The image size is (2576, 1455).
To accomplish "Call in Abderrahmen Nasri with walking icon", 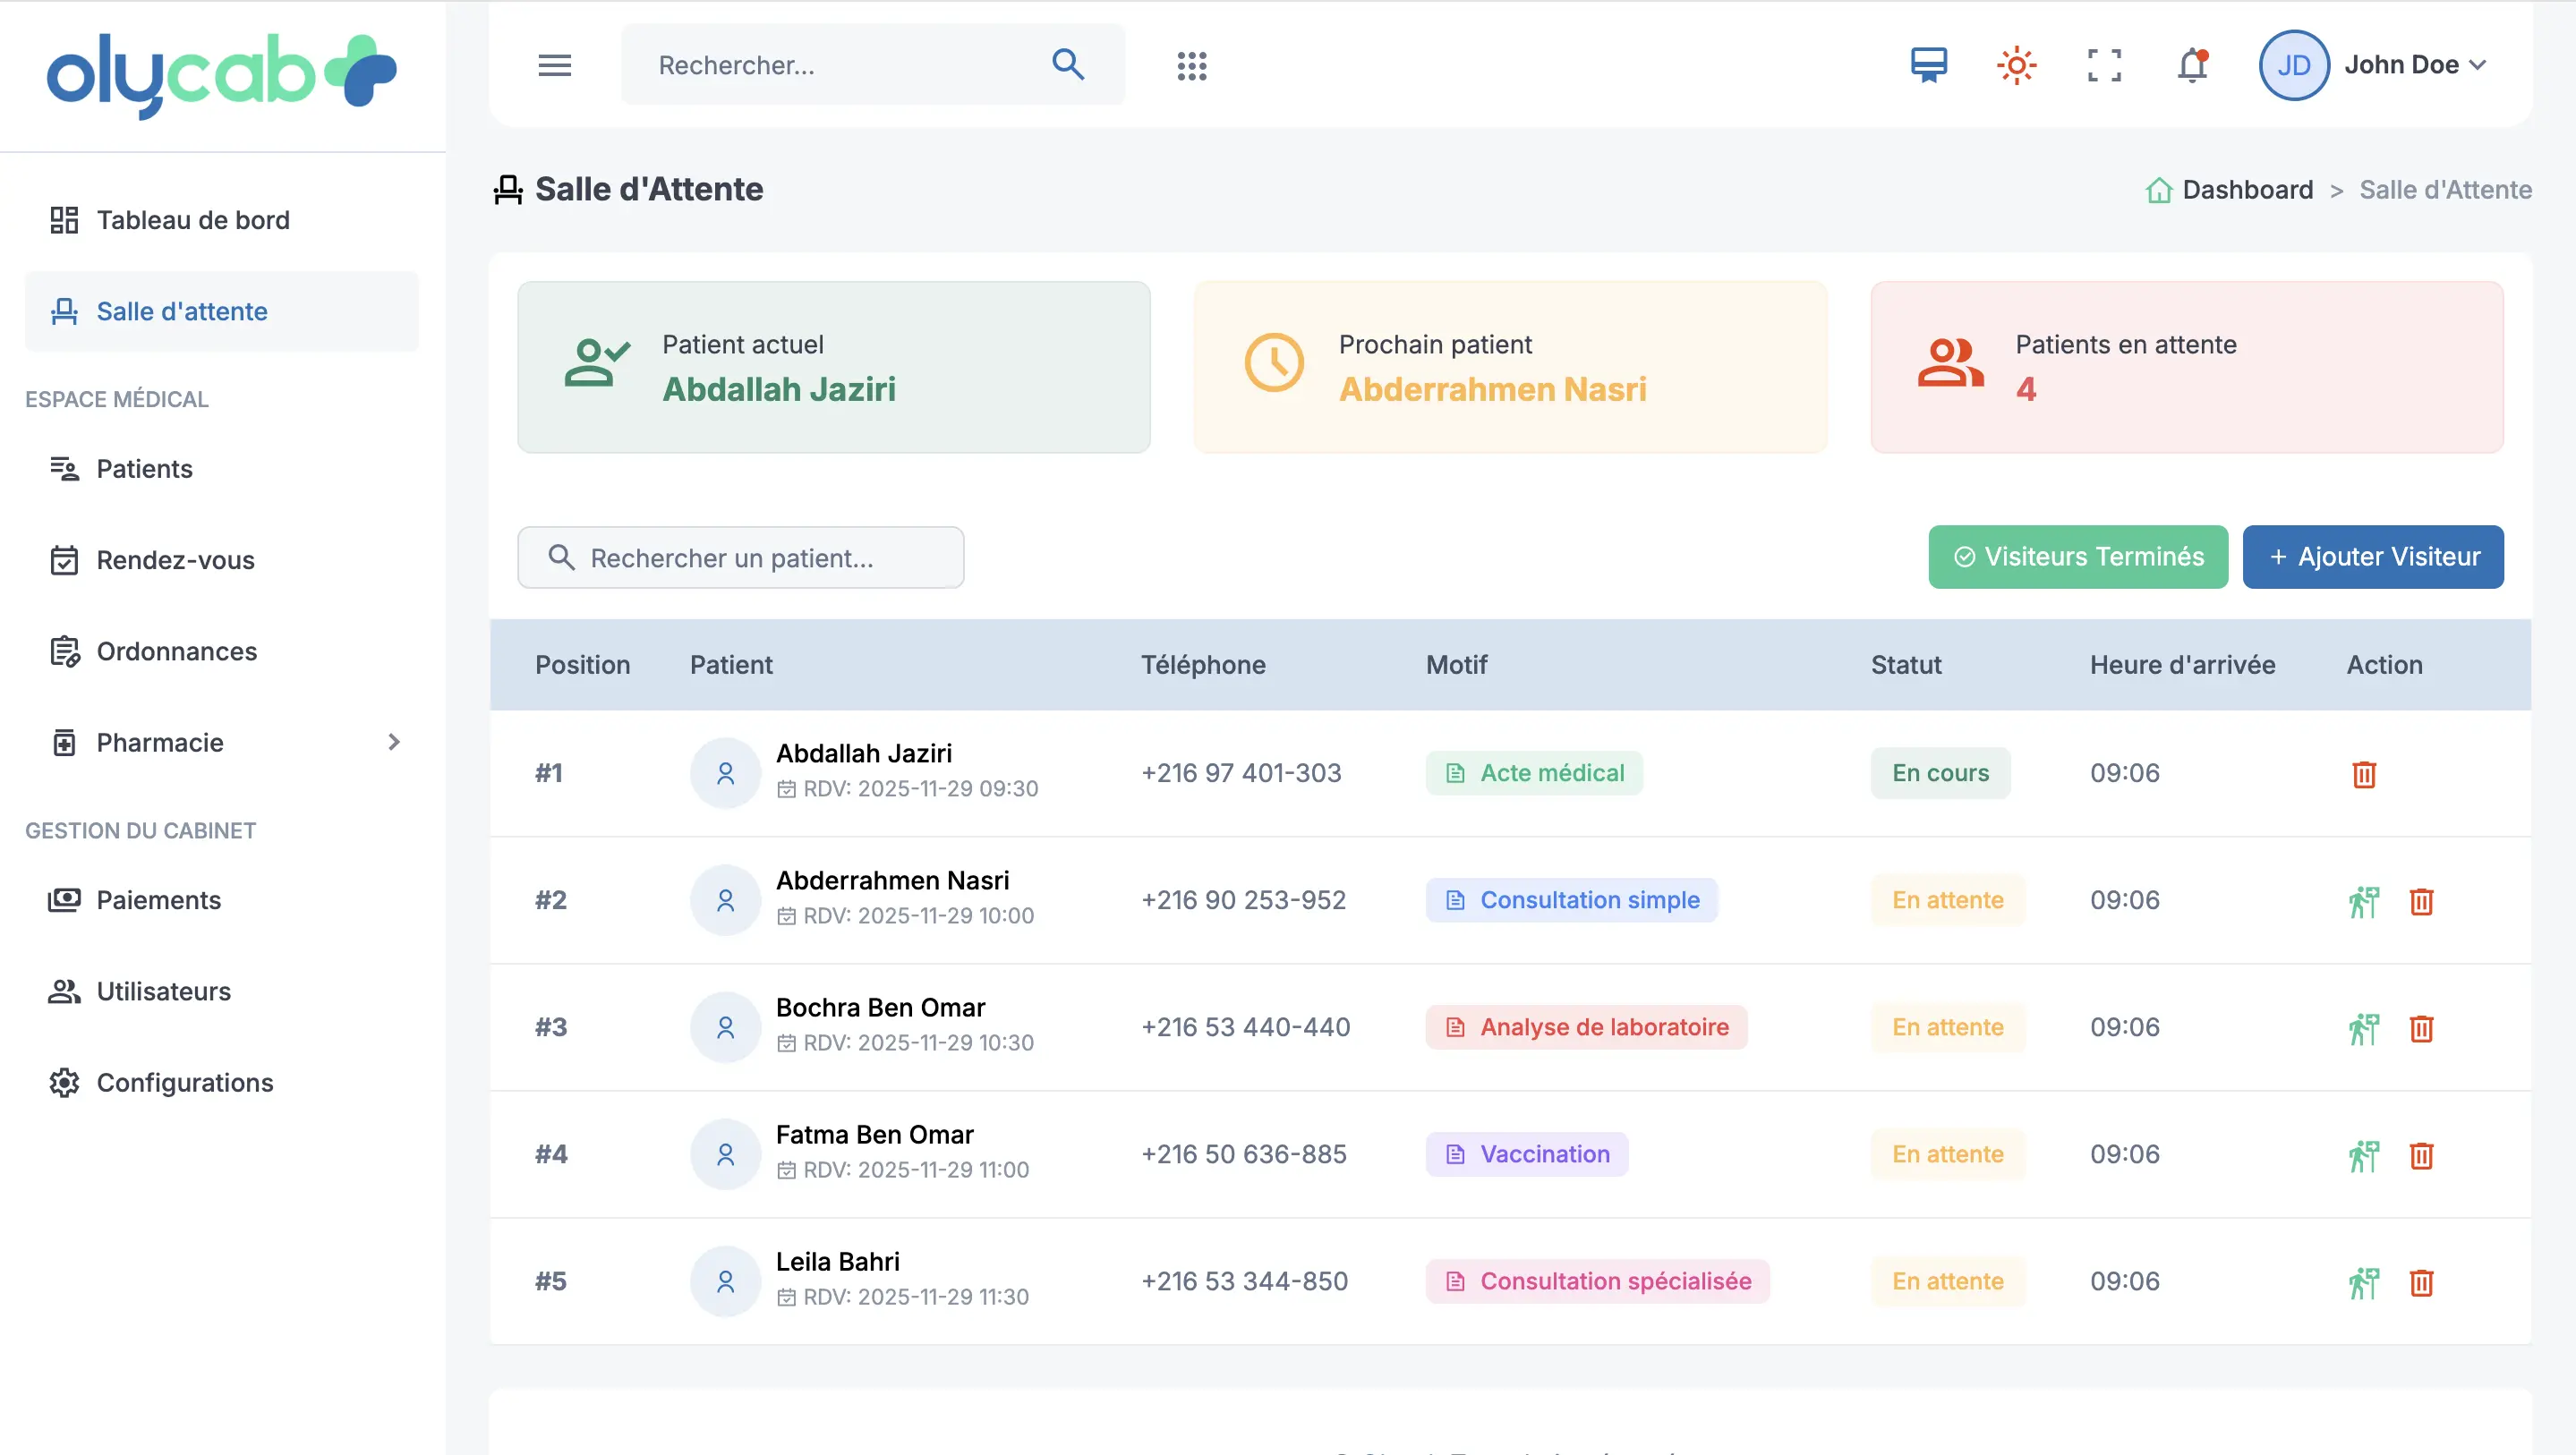I will point(2363,901).
